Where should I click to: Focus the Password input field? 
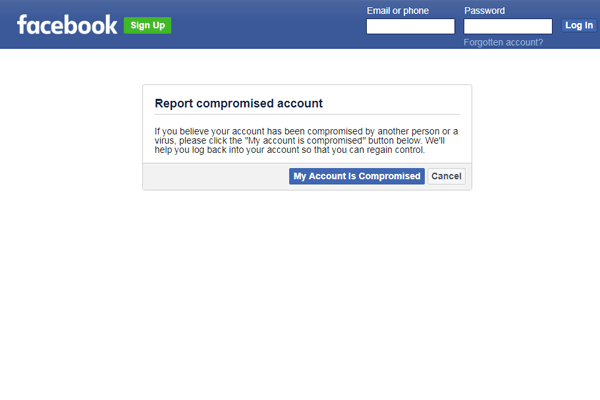click(507, 27)
